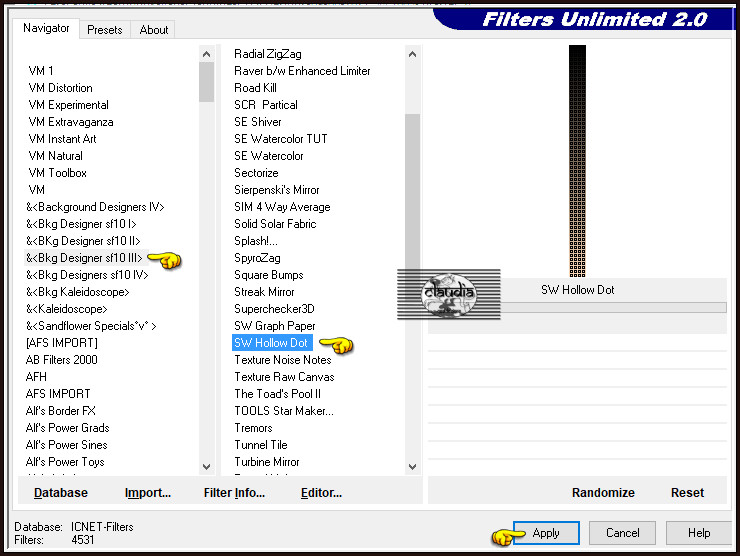The image size is (740, 556).
Task: Choose the Splash!... filter
Action: 256,241
